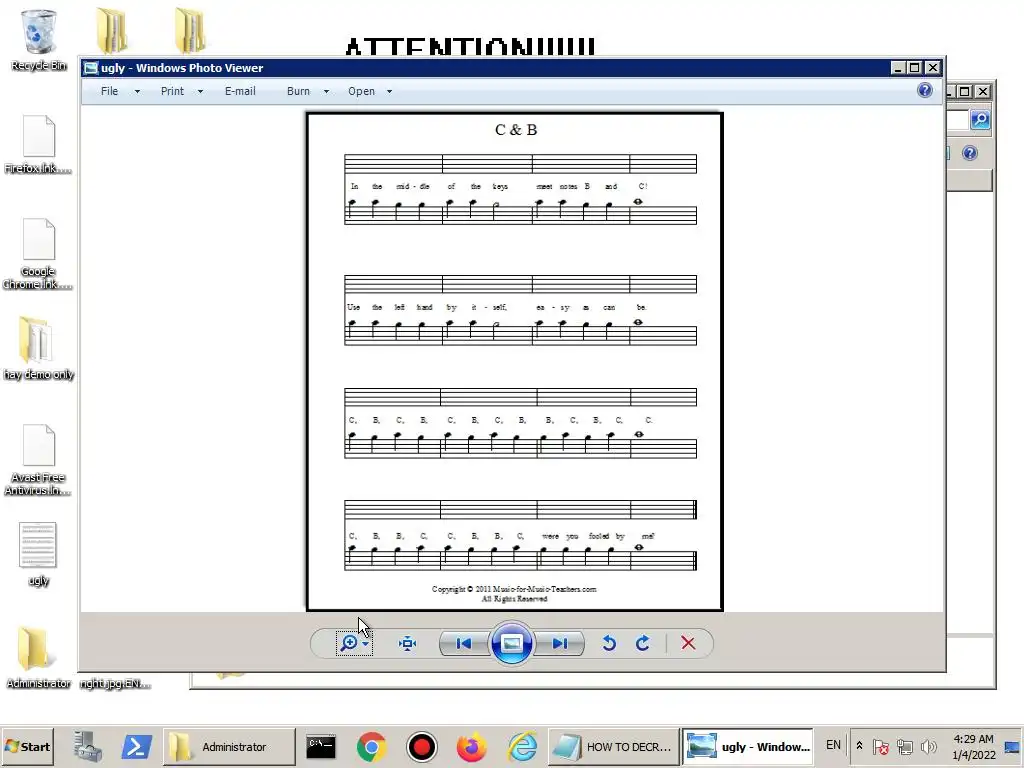Open Action Center flag icon

pyautogui.click(x=880, y=746)
